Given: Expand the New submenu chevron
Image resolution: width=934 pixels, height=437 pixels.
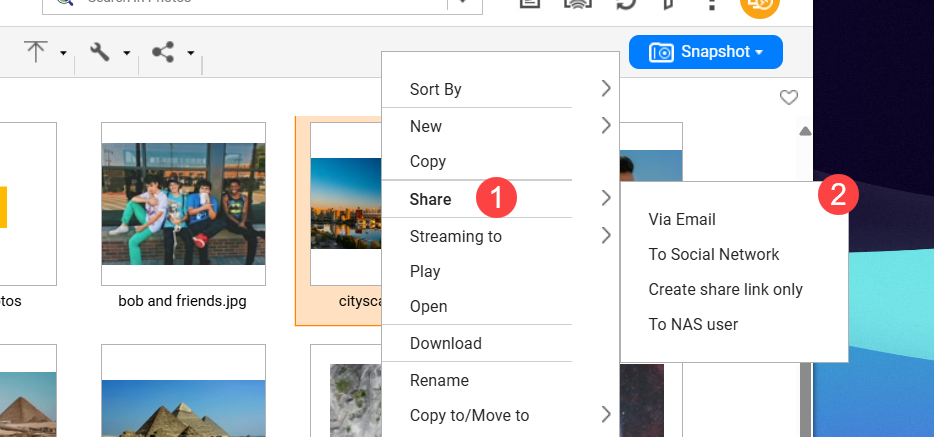Looking at the screenshot, I should pos(606,126).
